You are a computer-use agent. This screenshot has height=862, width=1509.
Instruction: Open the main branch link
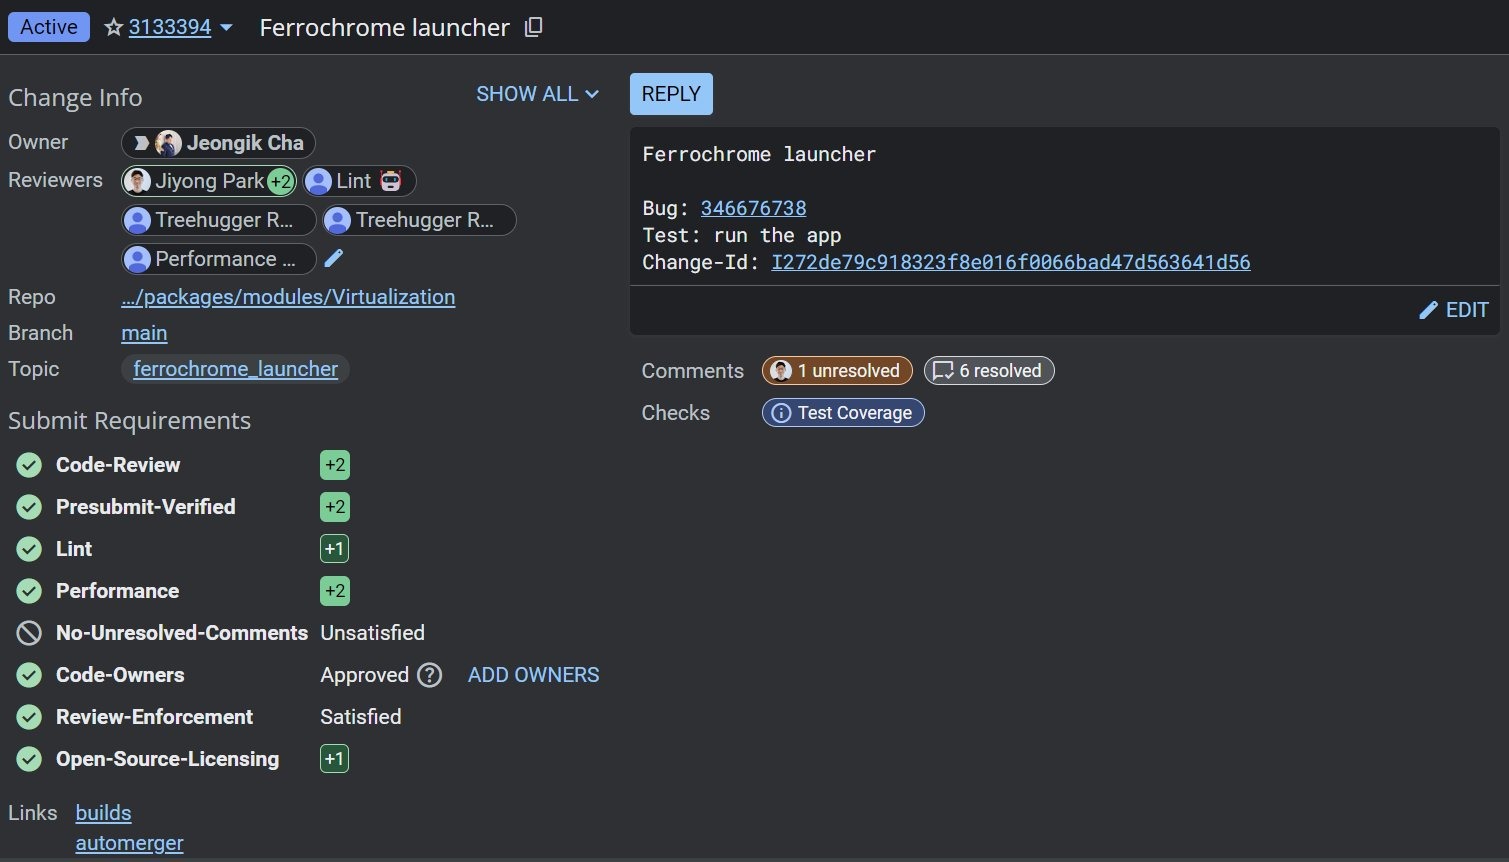(144, 333)
